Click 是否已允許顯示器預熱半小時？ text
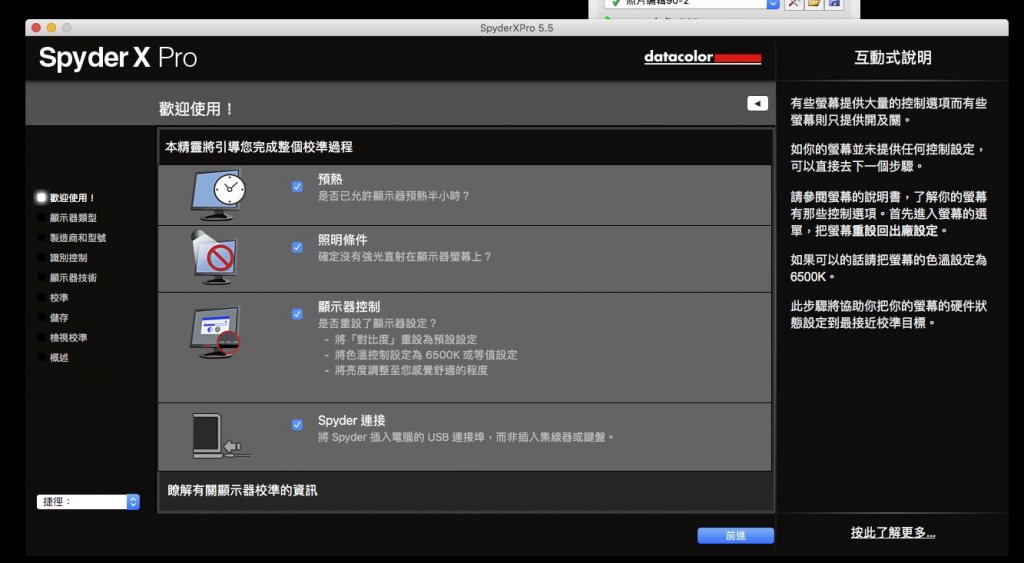Screen dimensions: 1024x563 (x=394, y=196)
